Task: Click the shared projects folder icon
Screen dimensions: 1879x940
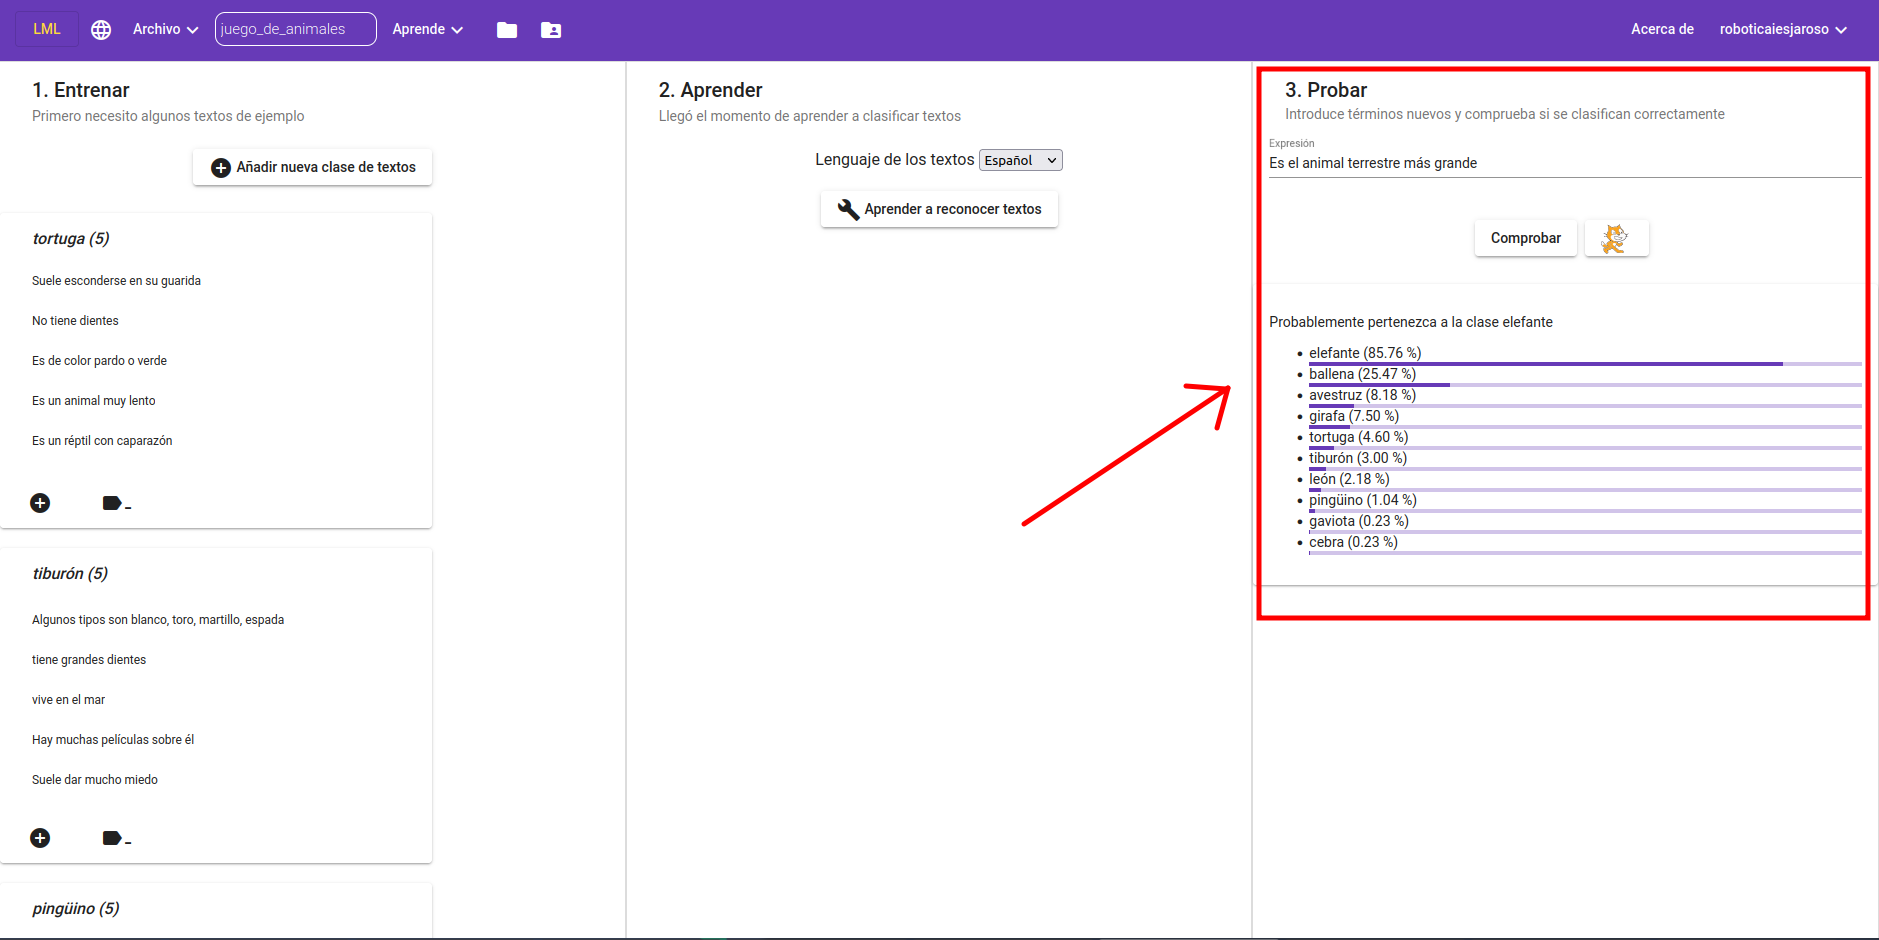Action: (x=550, y=30)
